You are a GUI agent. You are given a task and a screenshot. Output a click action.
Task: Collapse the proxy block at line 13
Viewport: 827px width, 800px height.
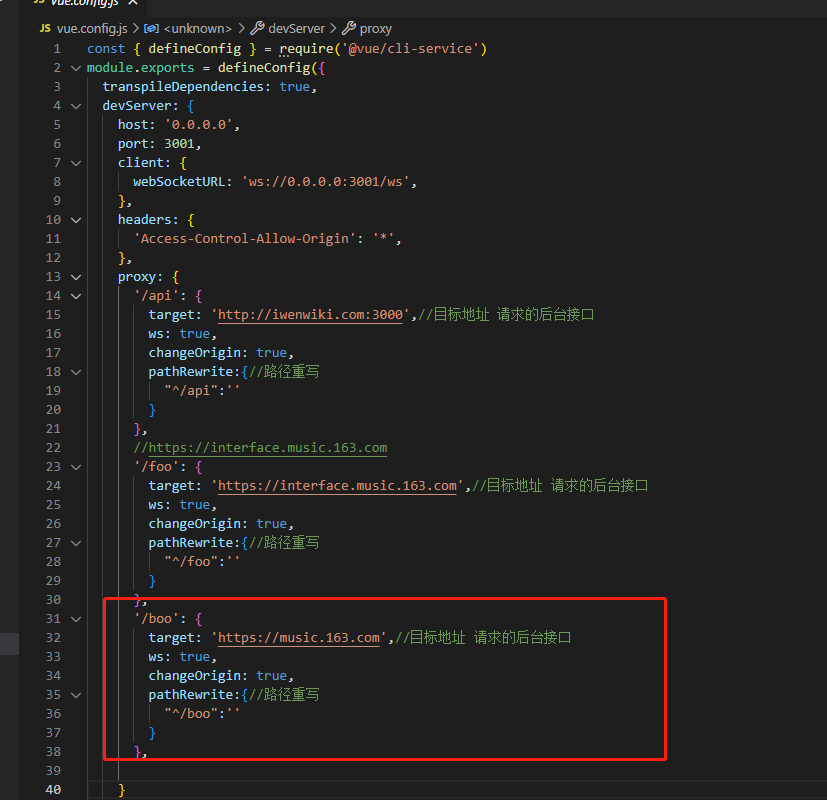76,277
